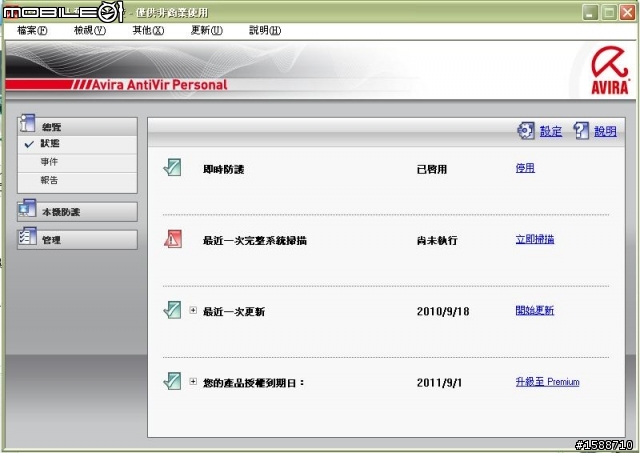640x453 pixels.
Task: Maximize the Avira window
Action: 609,13
